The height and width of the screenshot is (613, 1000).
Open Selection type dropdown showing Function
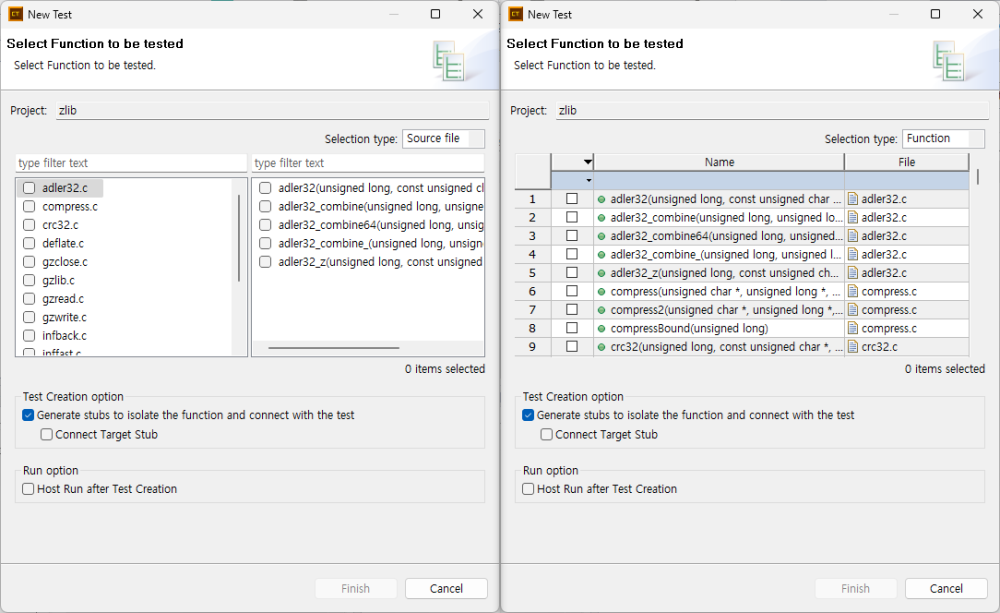(x=943, y=139)
